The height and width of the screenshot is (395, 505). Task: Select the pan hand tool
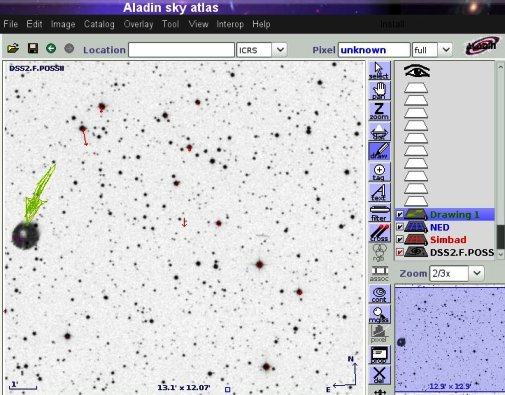[379, 91]
